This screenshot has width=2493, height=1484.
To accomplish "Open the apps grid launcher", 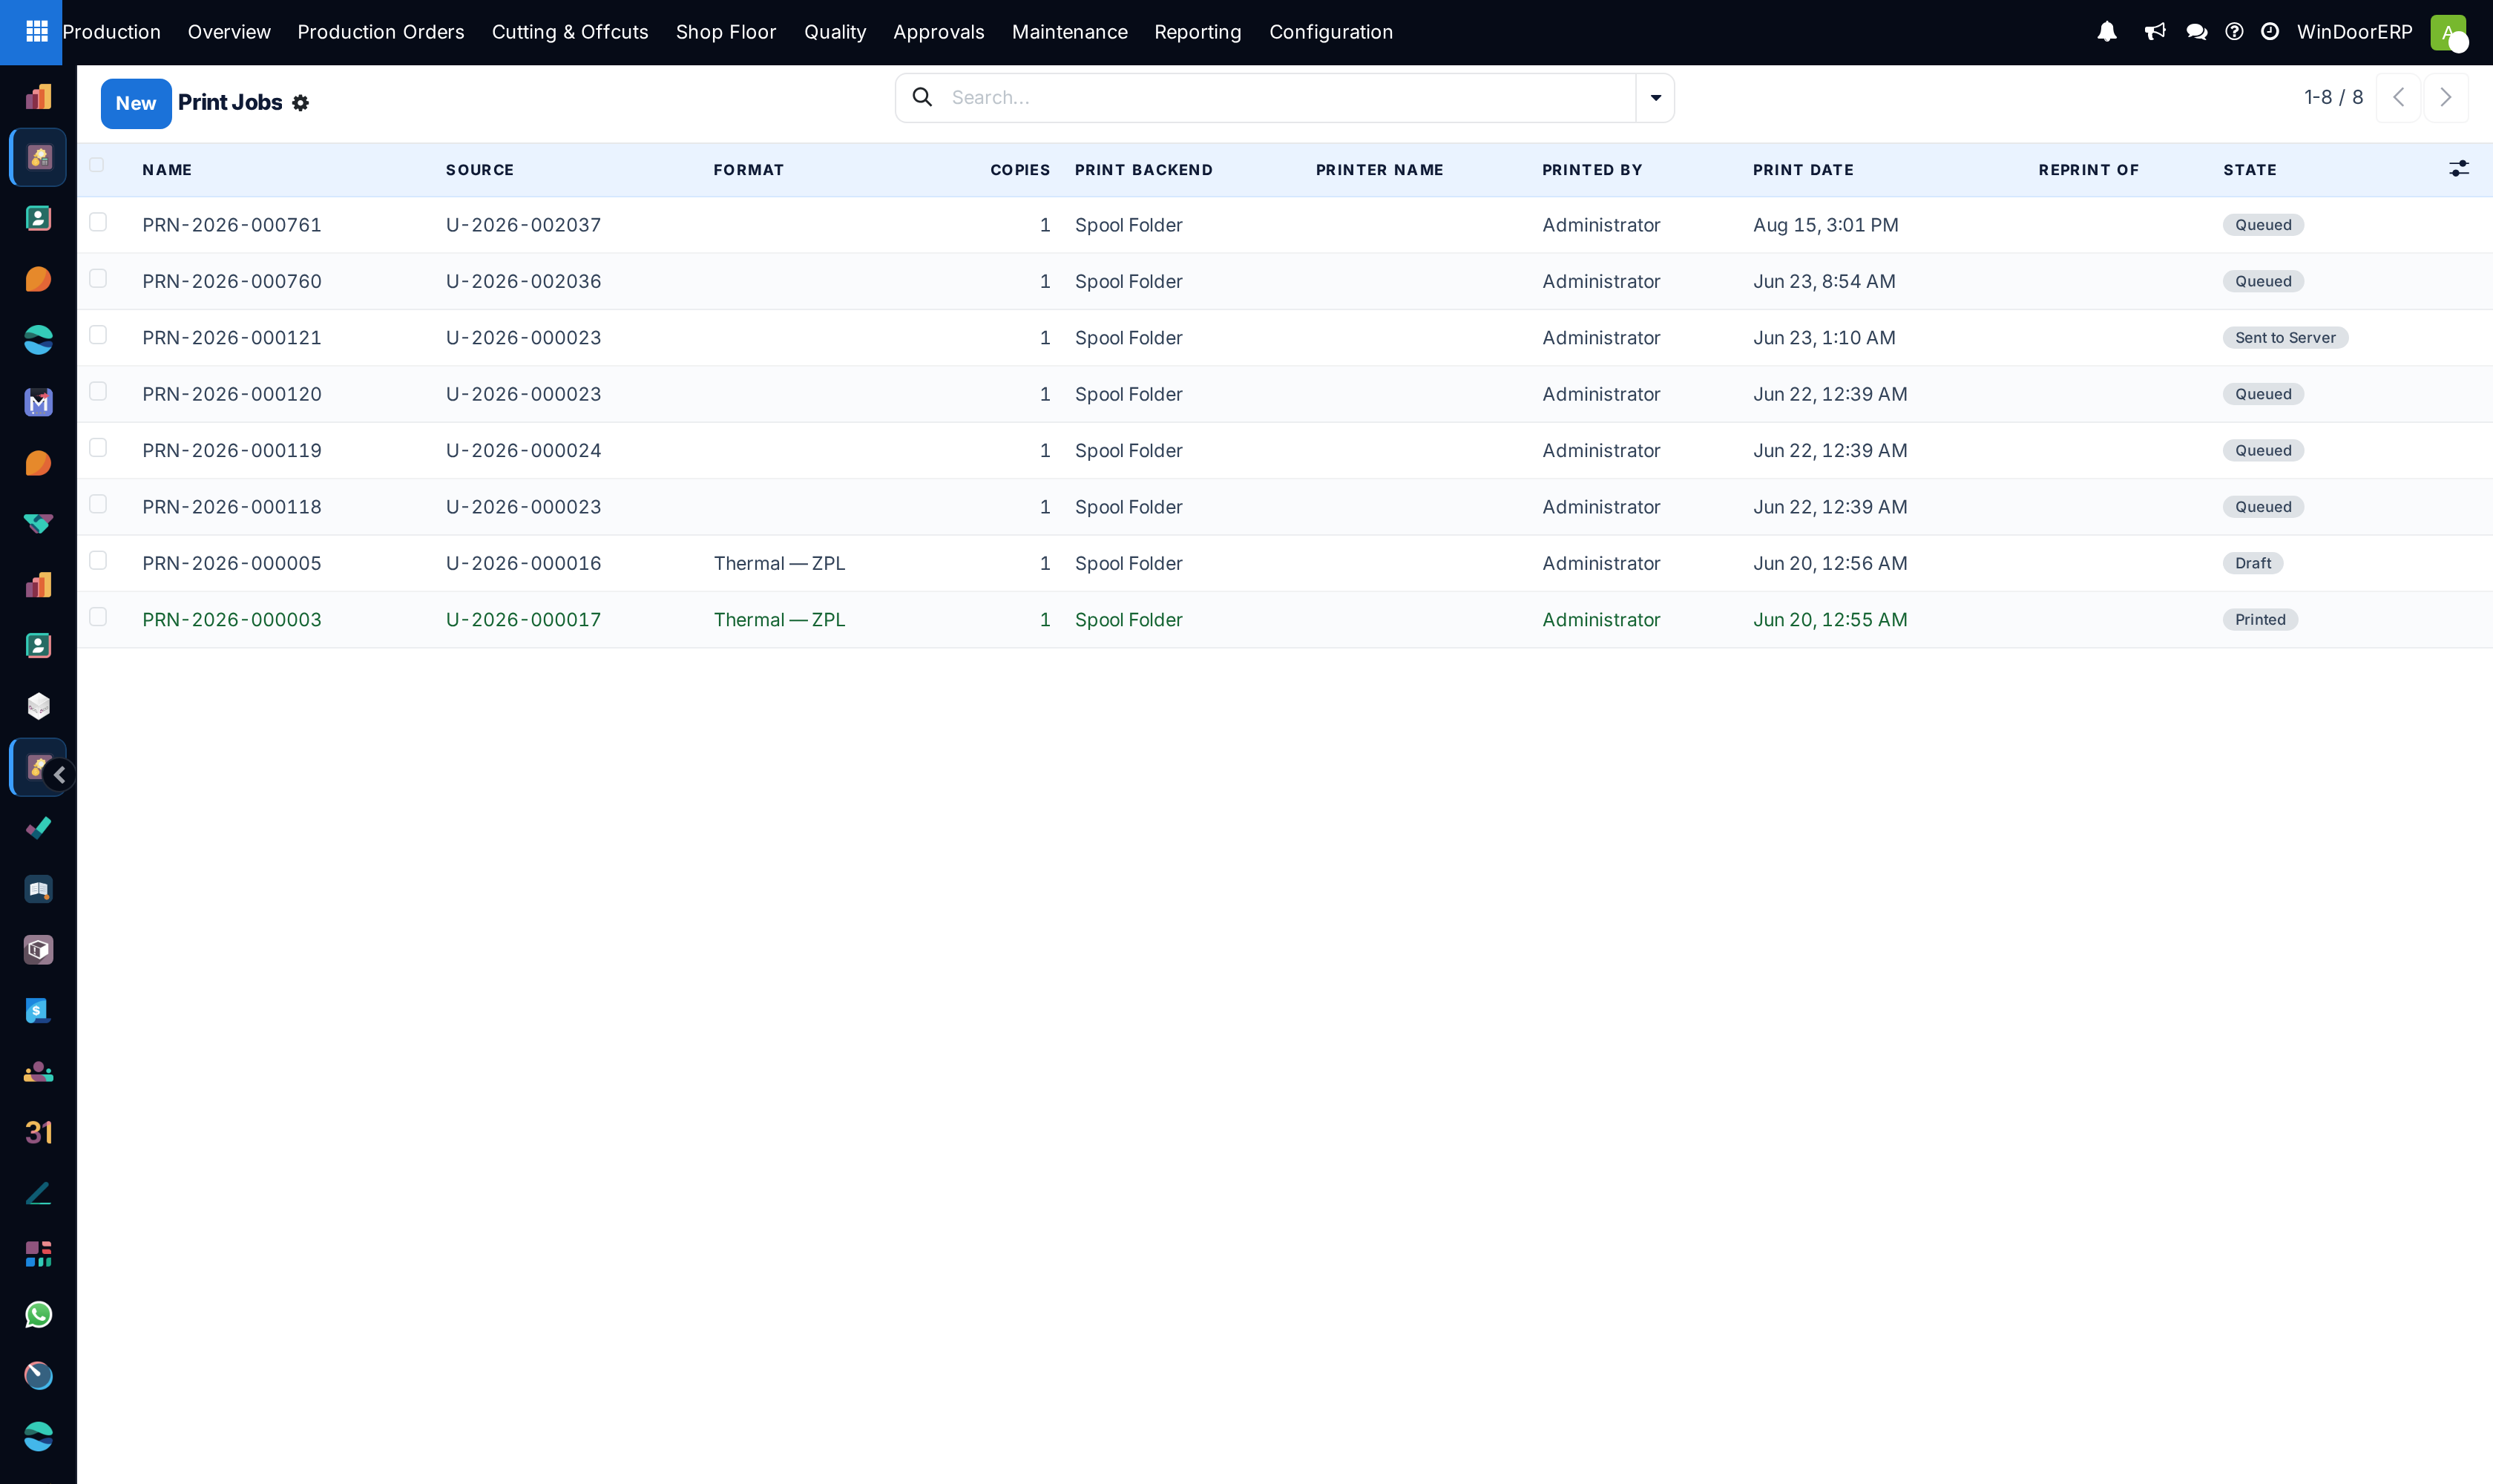I will (x=37, y=32).
